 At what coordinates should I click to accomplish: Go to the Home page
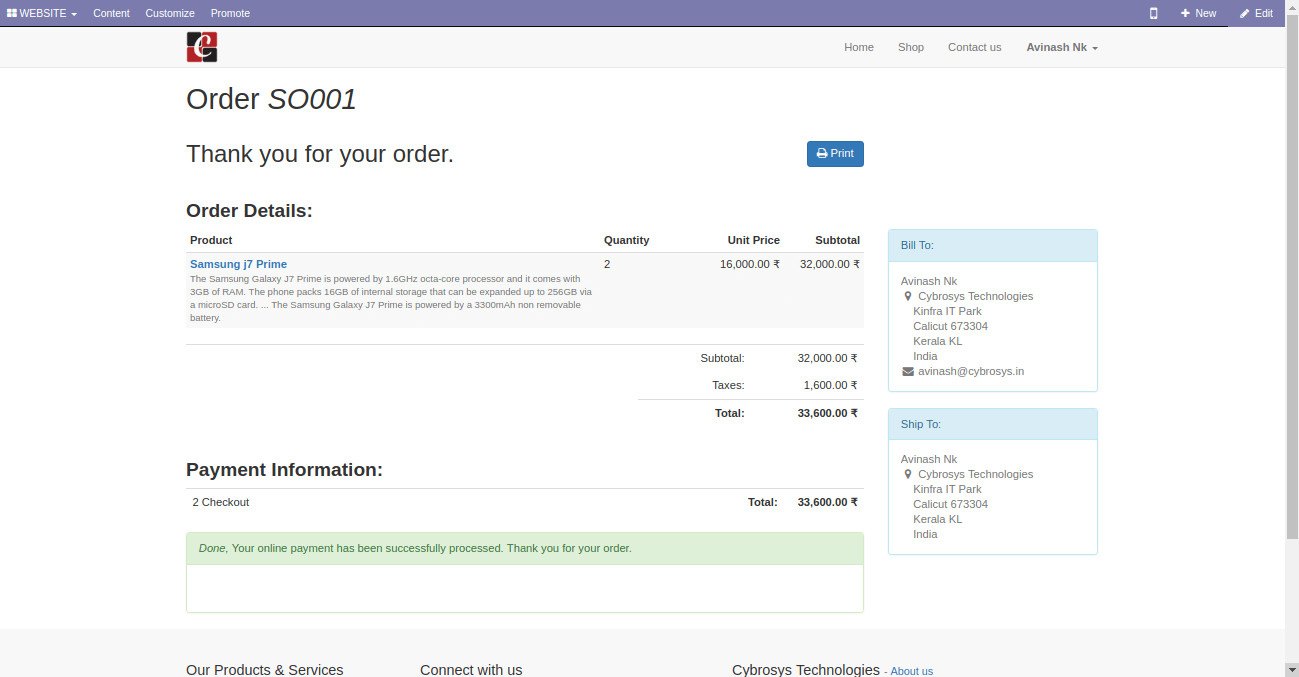pos(859,47)
